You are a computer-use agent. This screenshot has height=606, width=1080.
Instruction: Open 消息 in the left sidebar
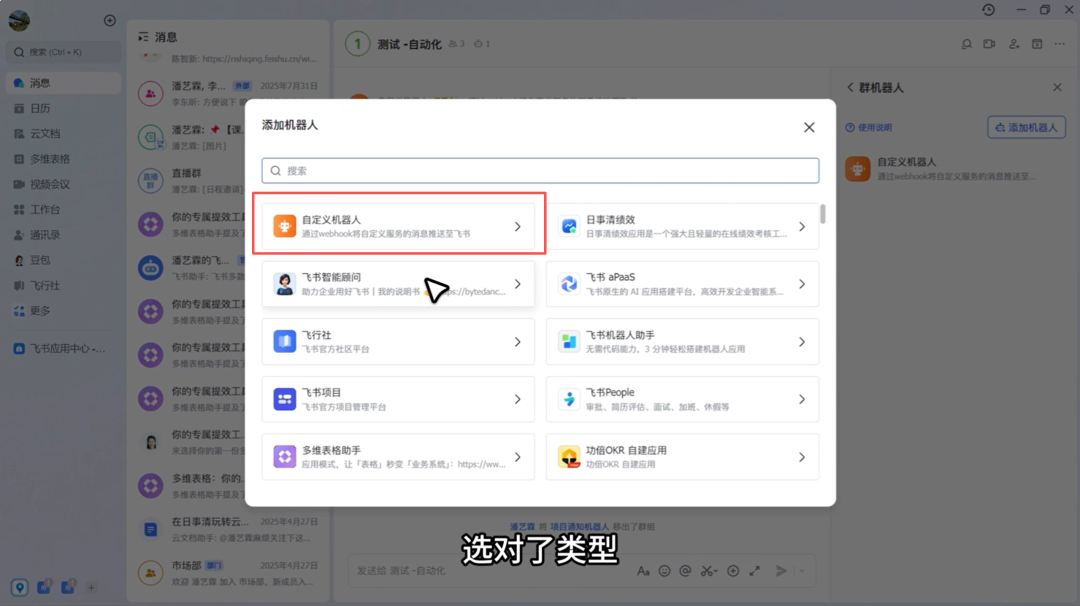(63, 83)
